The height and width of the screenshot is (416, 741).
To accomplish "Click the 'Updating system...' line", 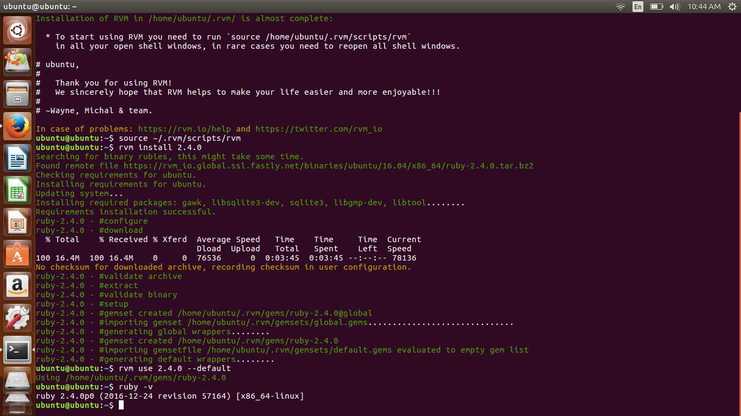I will [x=79, y=193].
